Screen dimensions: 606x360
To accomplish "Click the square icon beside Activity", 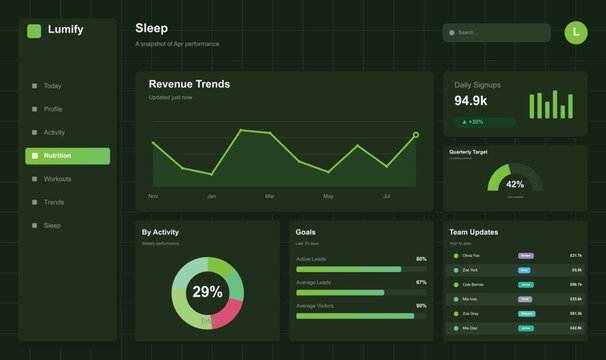I will (x=34, y=132).
